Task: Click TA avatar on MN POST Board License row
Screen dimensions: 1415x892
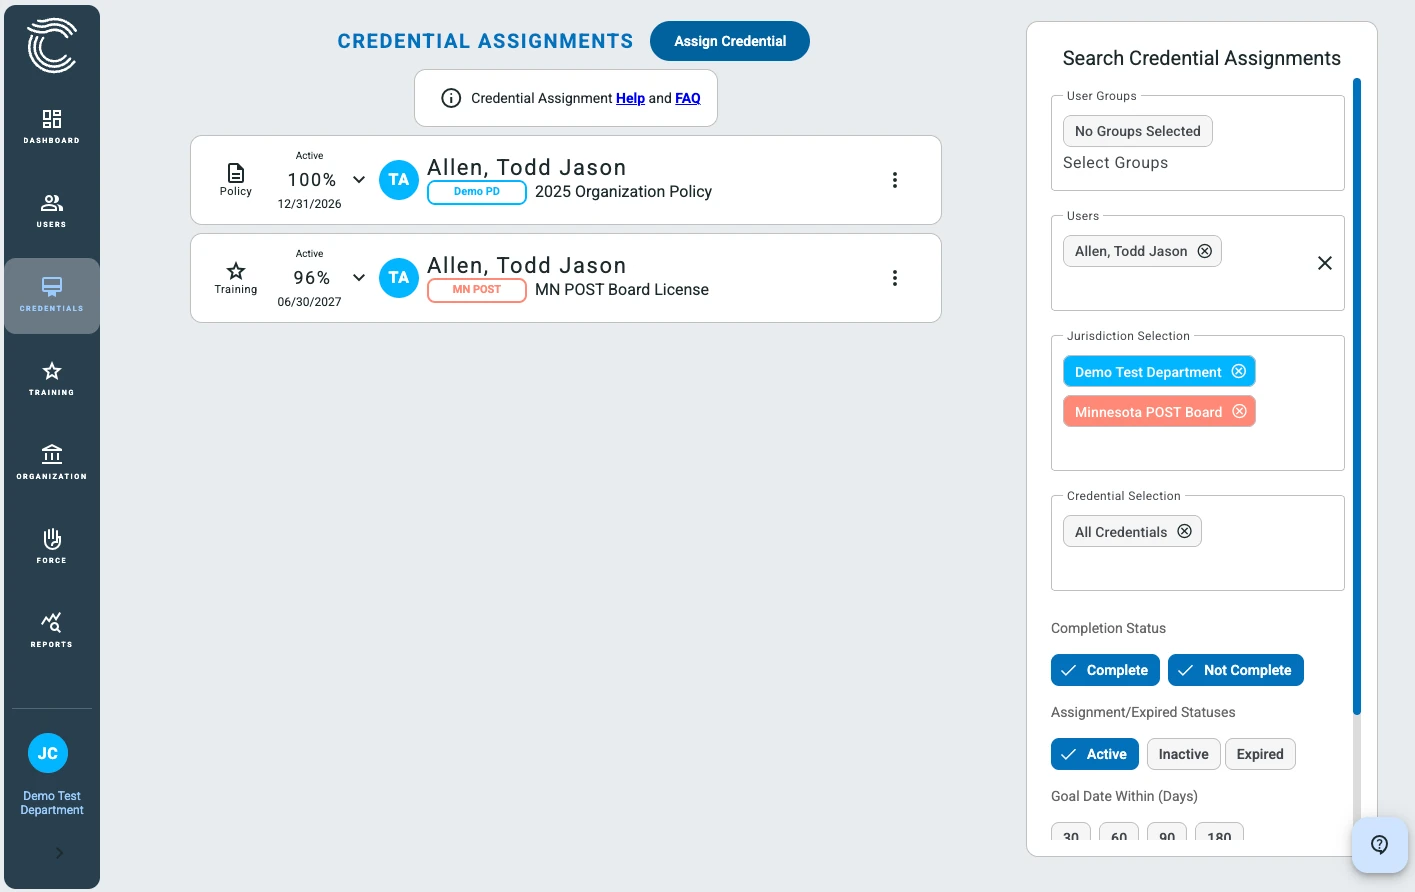Action: click(399, 278)
